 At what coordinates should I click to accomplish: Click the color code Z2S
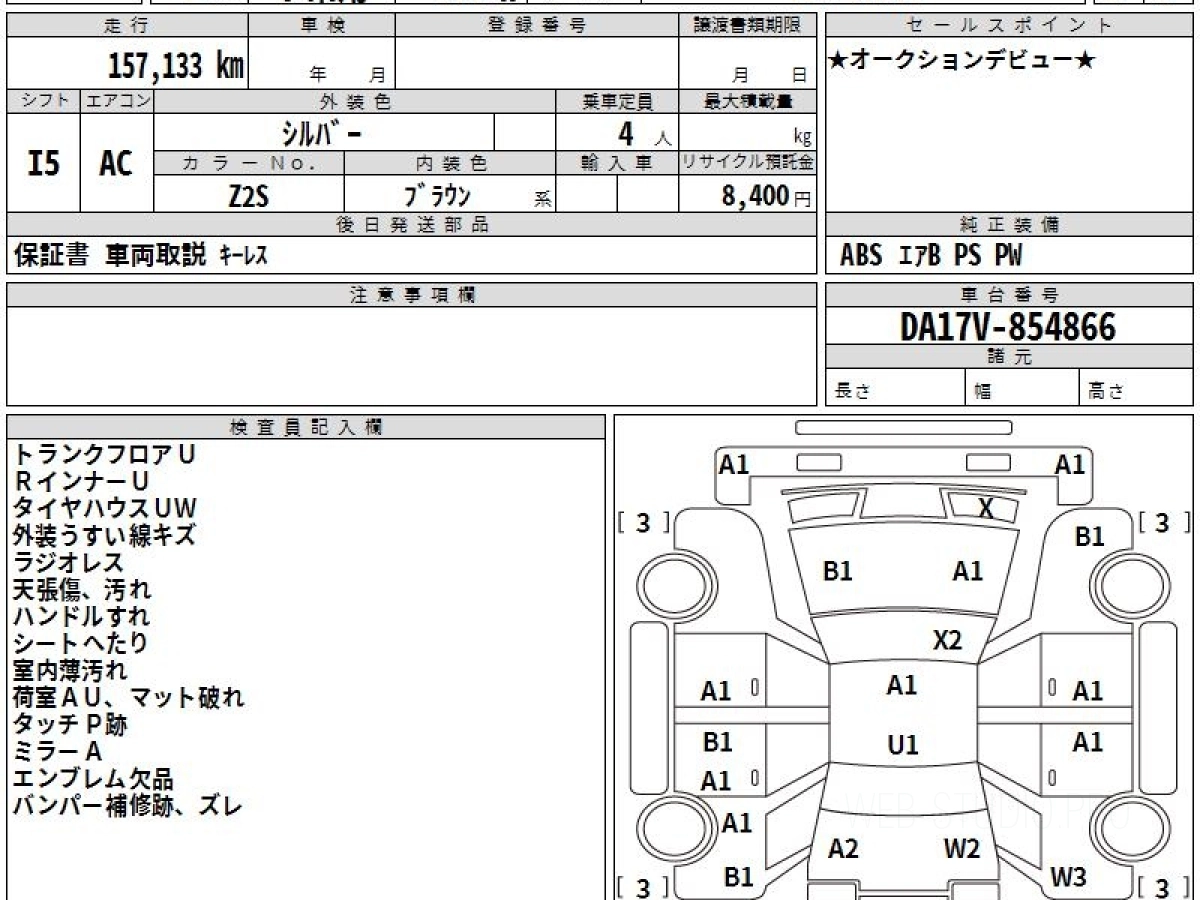pyautogui.click(x=249, y=196)
